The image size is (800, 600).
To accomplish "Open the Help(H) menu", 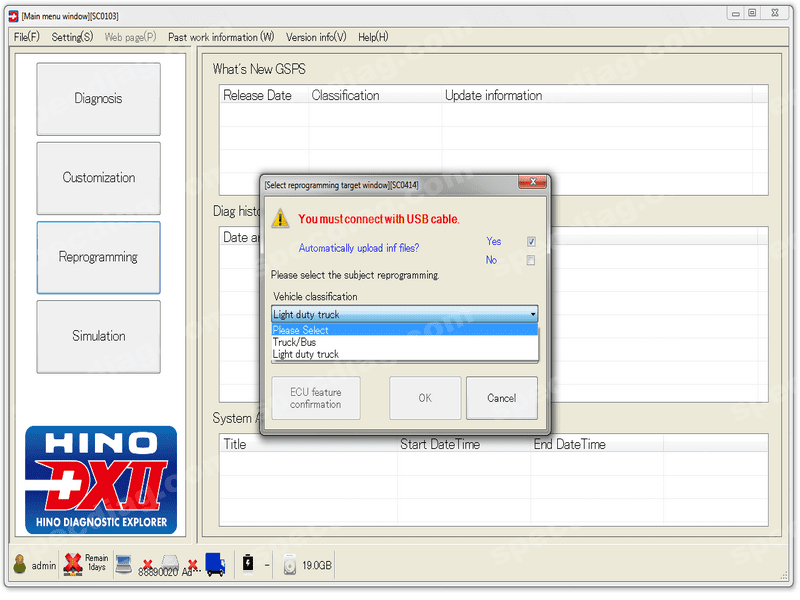I will point(373,37).
